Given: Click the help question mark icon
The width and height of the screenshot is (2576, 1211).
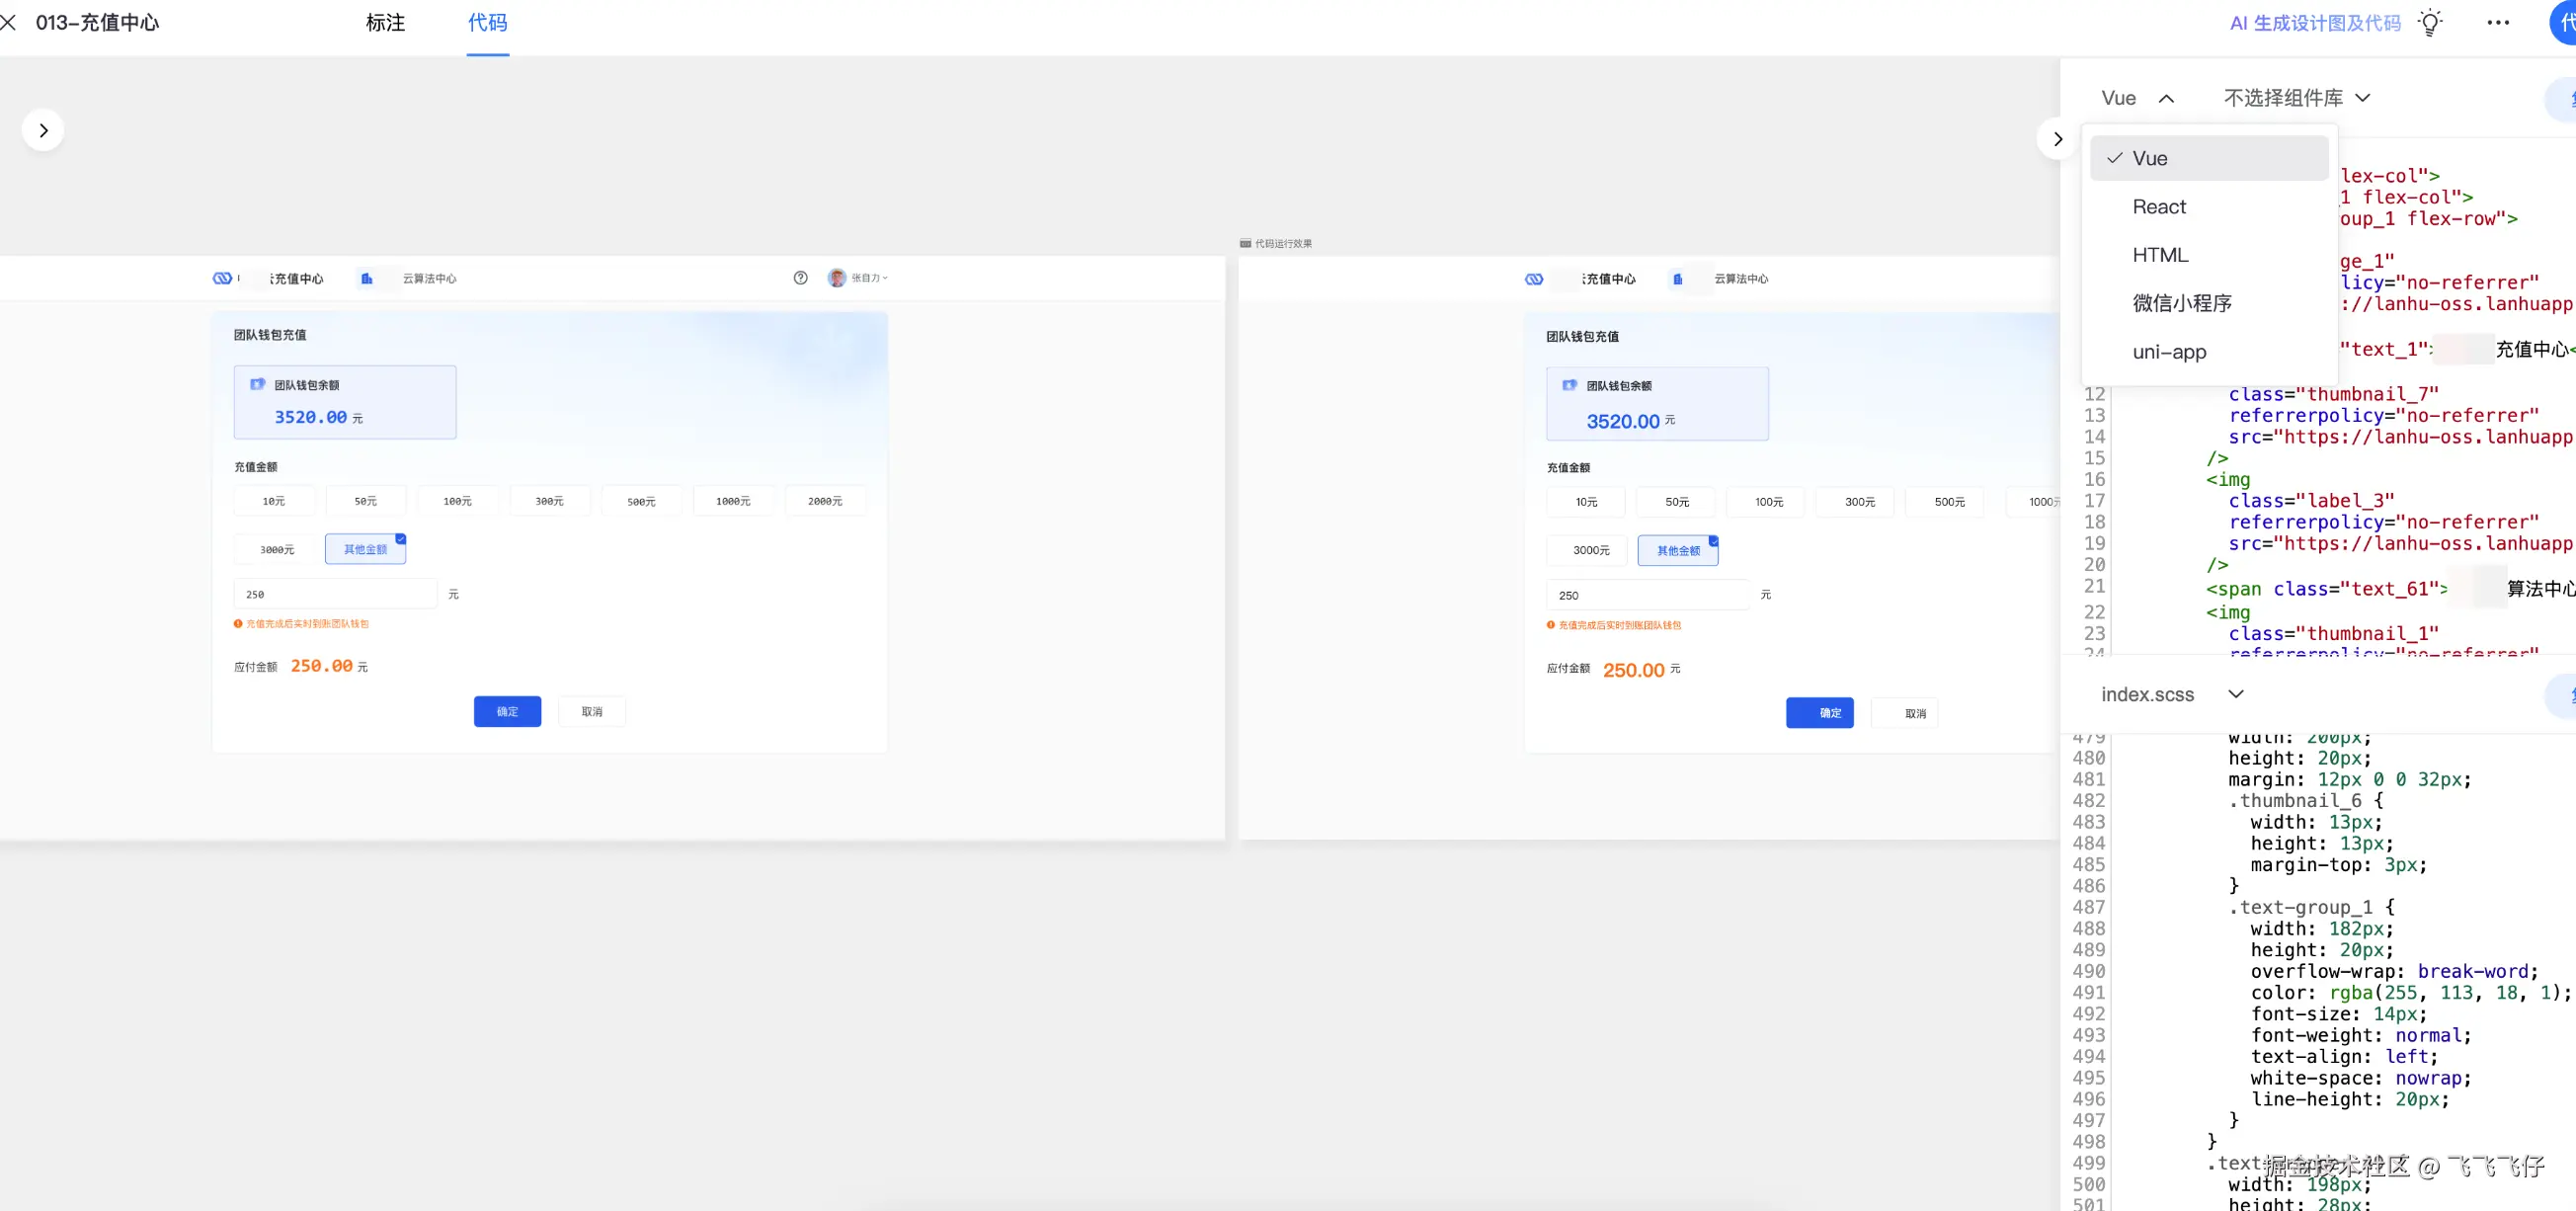Looking at the screenshot, I should point(800,278).
